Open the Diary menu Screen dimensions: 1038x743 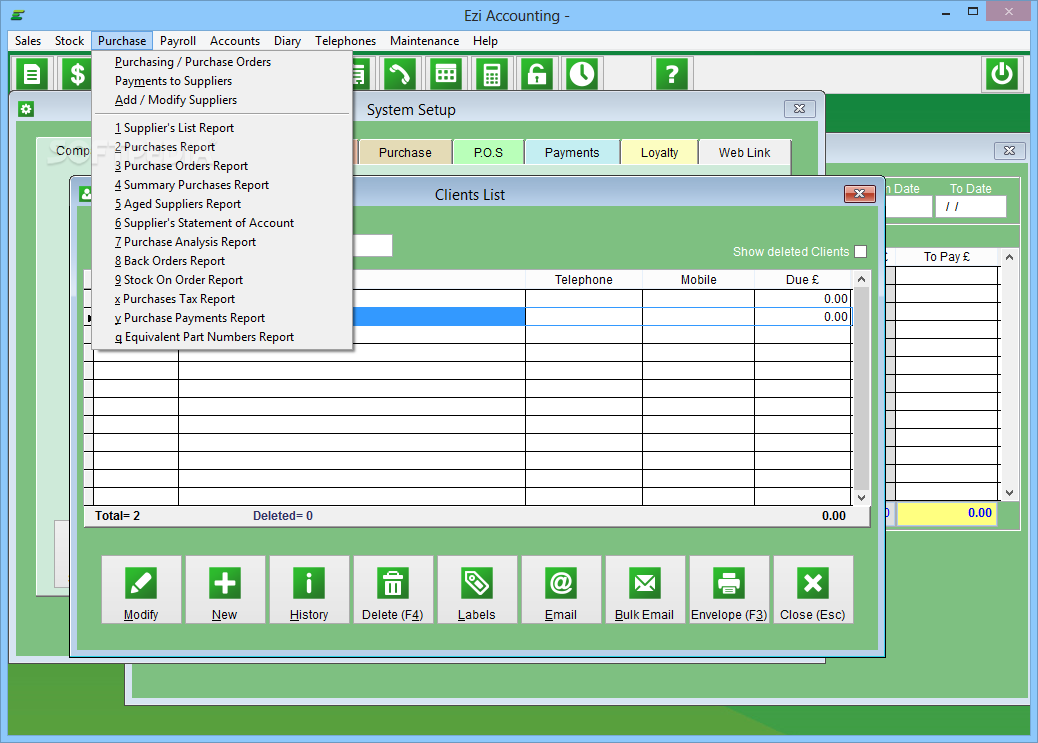(x=287, y=41)
